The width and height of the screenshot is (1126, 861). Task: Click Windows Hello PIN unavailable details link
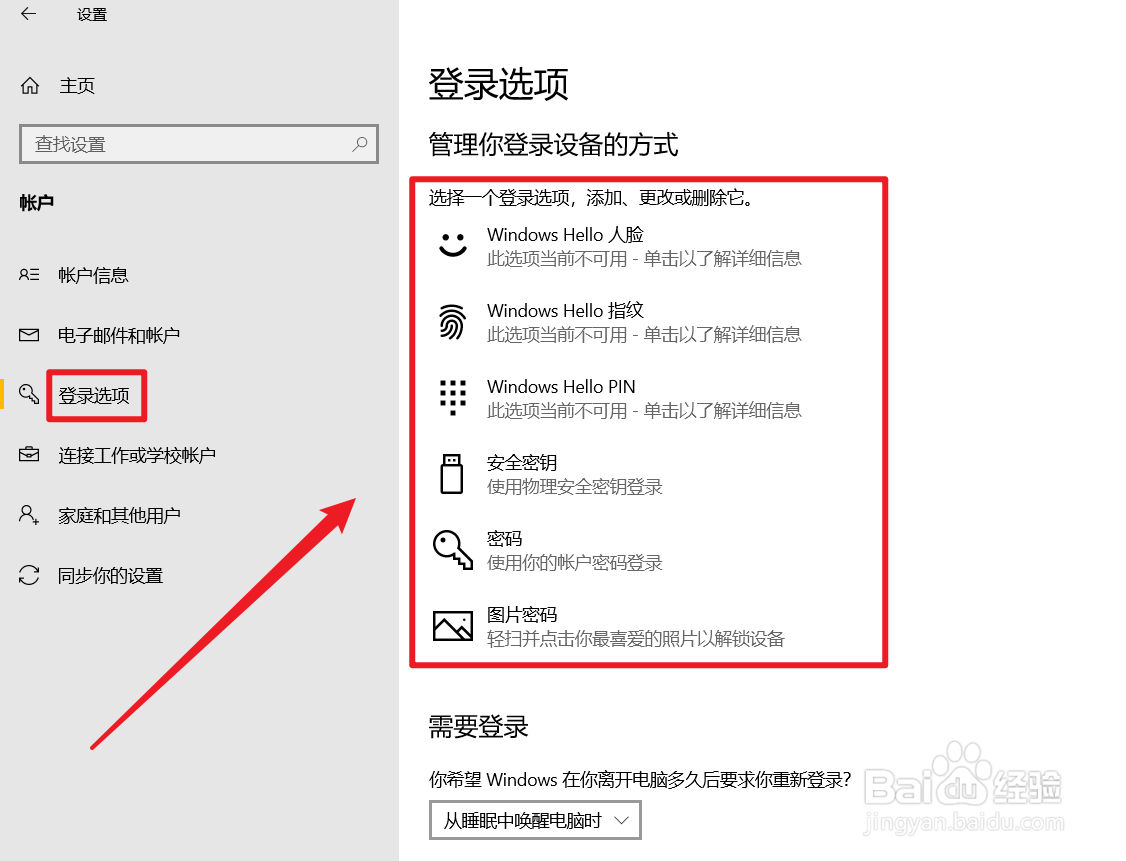pos(643,411)
